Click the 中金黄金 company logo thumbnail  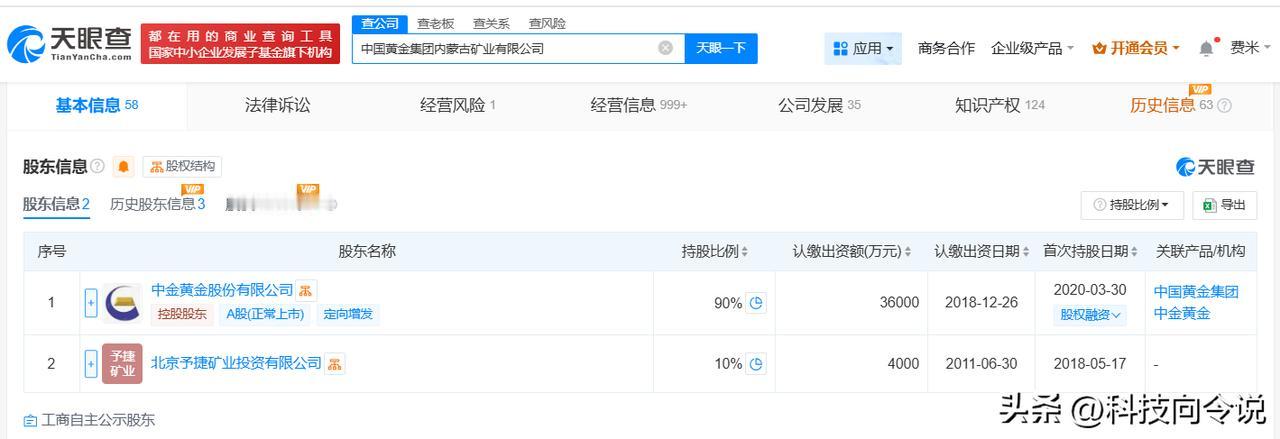122,303
